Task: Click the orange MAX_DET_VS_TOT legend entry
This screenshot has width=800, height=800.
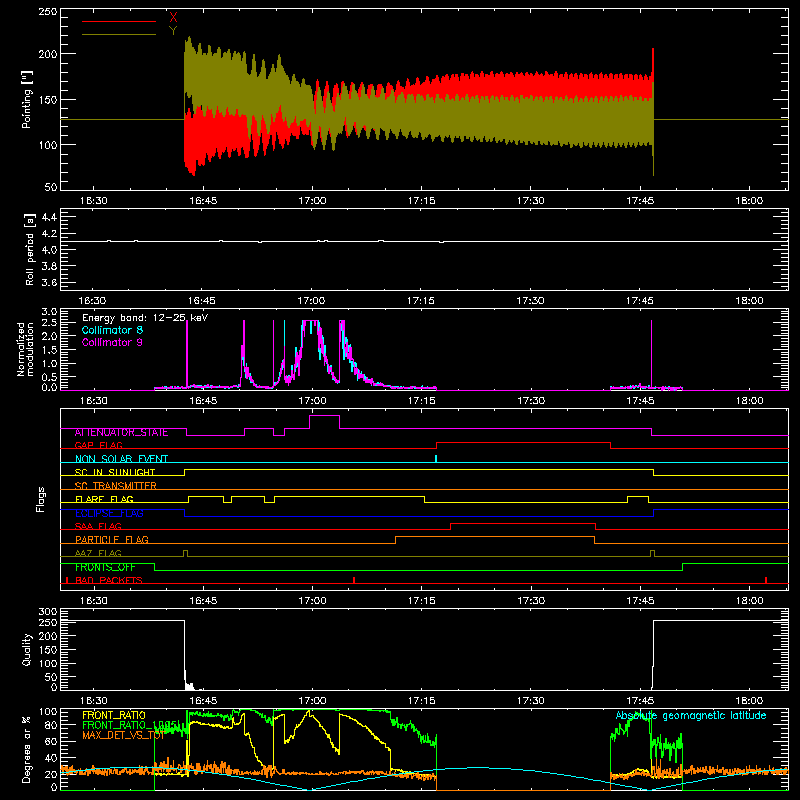Action: coord(123,735)
